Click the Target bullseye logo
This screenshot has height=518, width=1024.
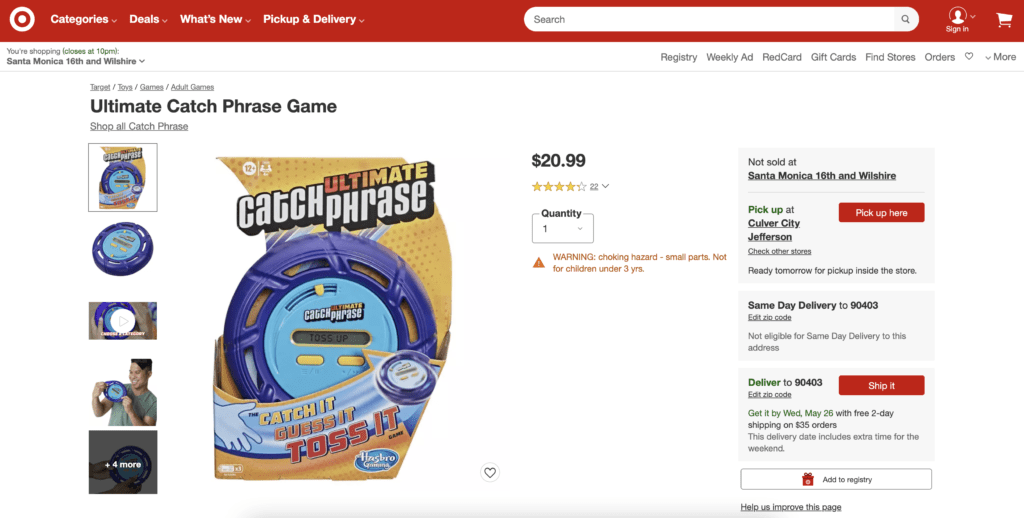tap(22, 19)
